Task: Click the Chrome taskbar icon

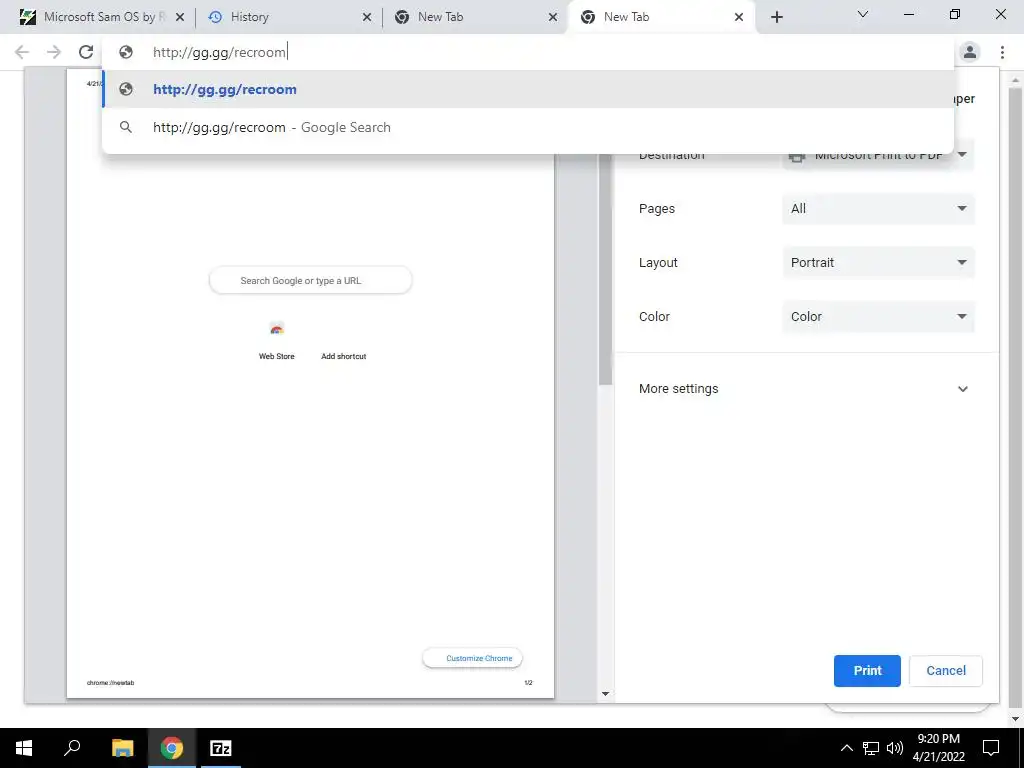Action: (172, 748)
